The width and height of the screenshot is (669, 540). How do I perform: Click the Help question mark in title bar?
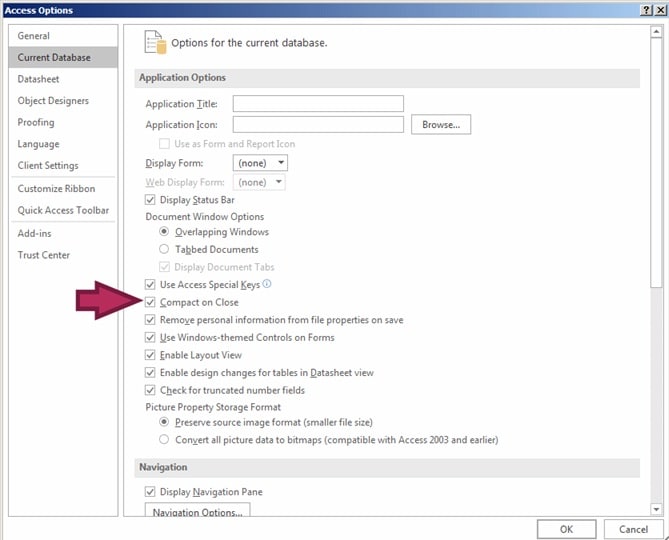point(647,10)
